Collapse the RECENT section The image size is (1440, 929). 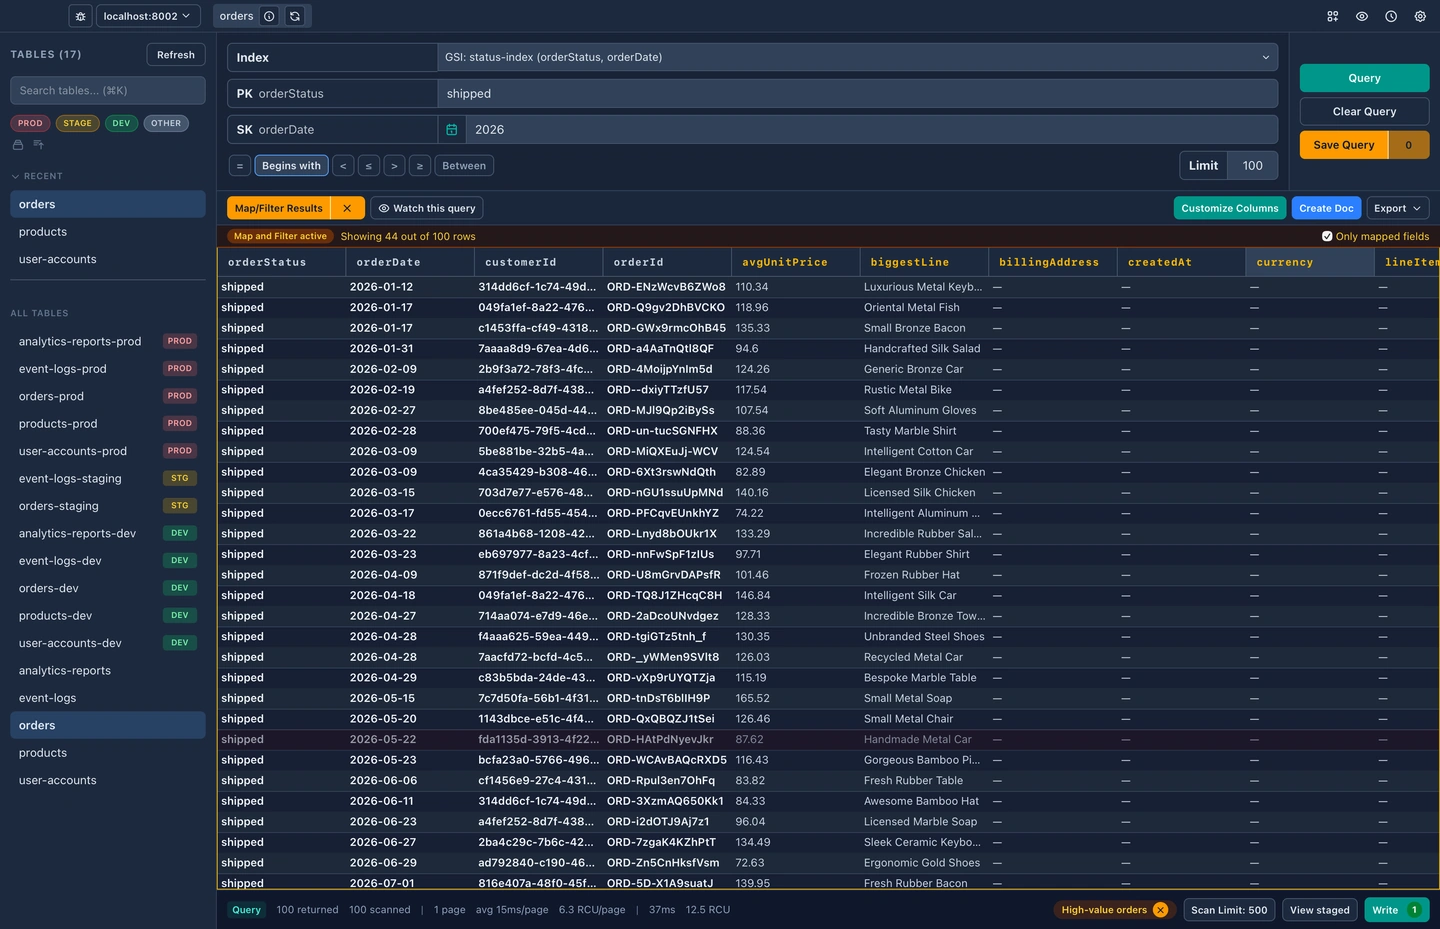click(x=37, y=176)
